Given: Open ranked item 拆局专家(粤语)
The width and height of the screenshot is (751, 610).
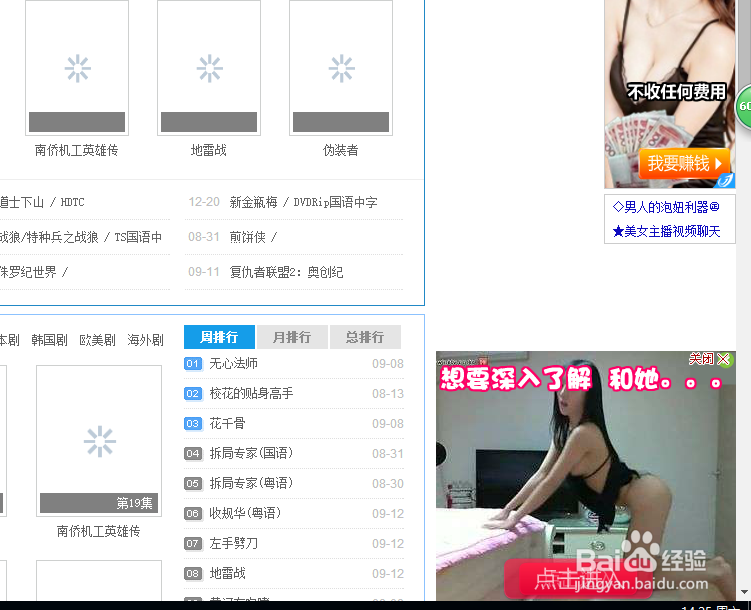Looking at the screenshot, I should tap(251, 483).
